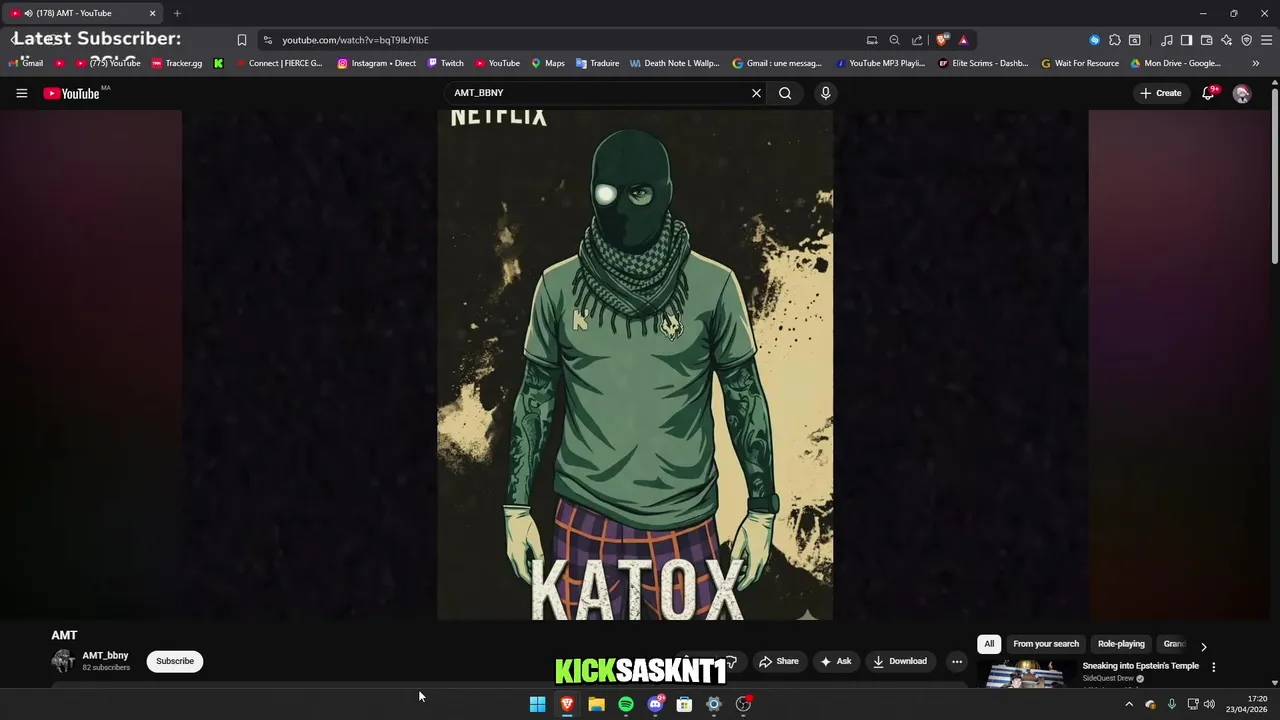Go to the YouTube home logo
1280x720 pixels.
71,93
